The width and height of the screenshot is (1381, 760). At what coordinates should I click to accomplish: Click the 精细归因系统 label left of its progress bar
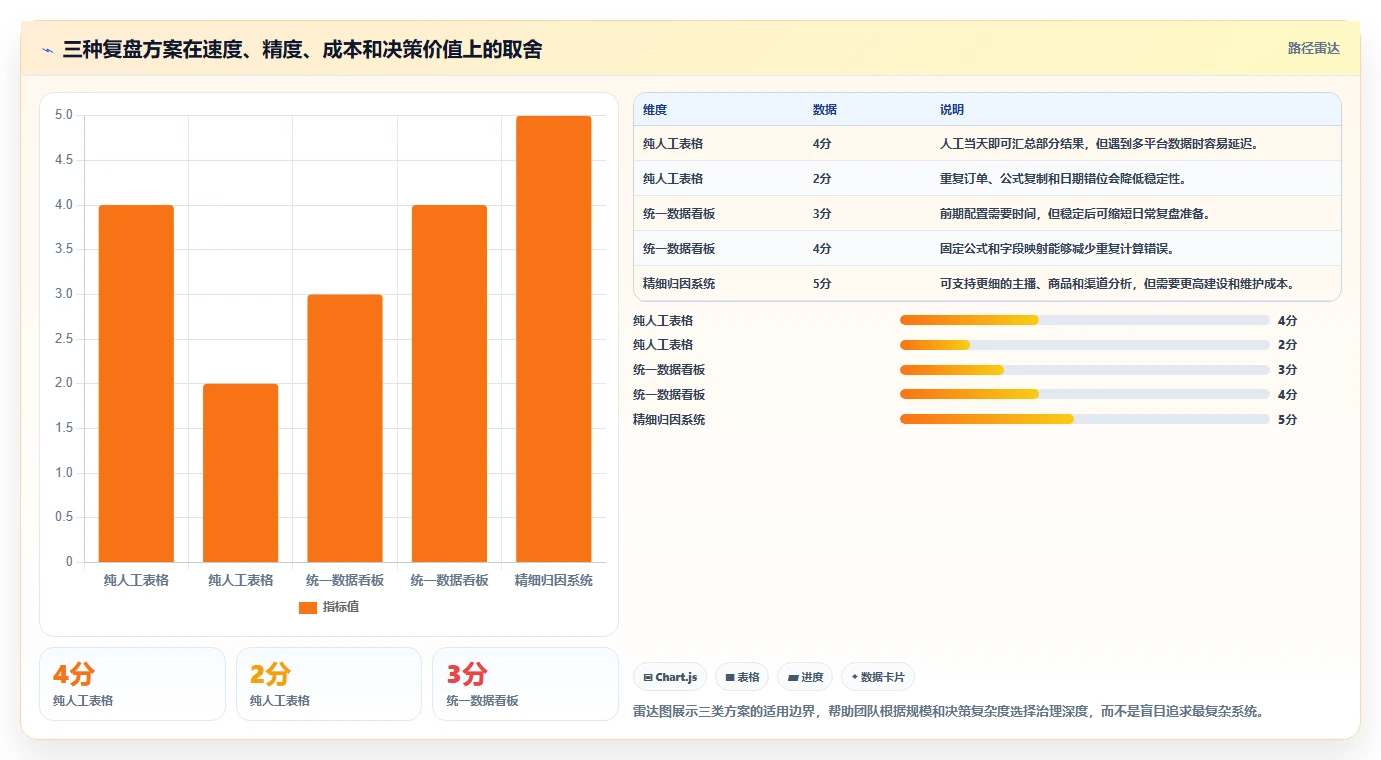coord(669,420)
